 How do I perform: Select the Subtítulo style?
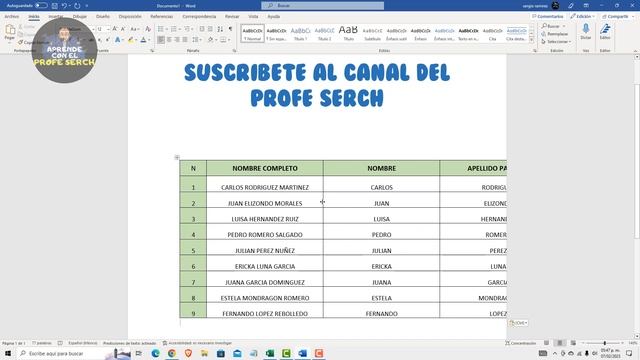click(373, 33)
